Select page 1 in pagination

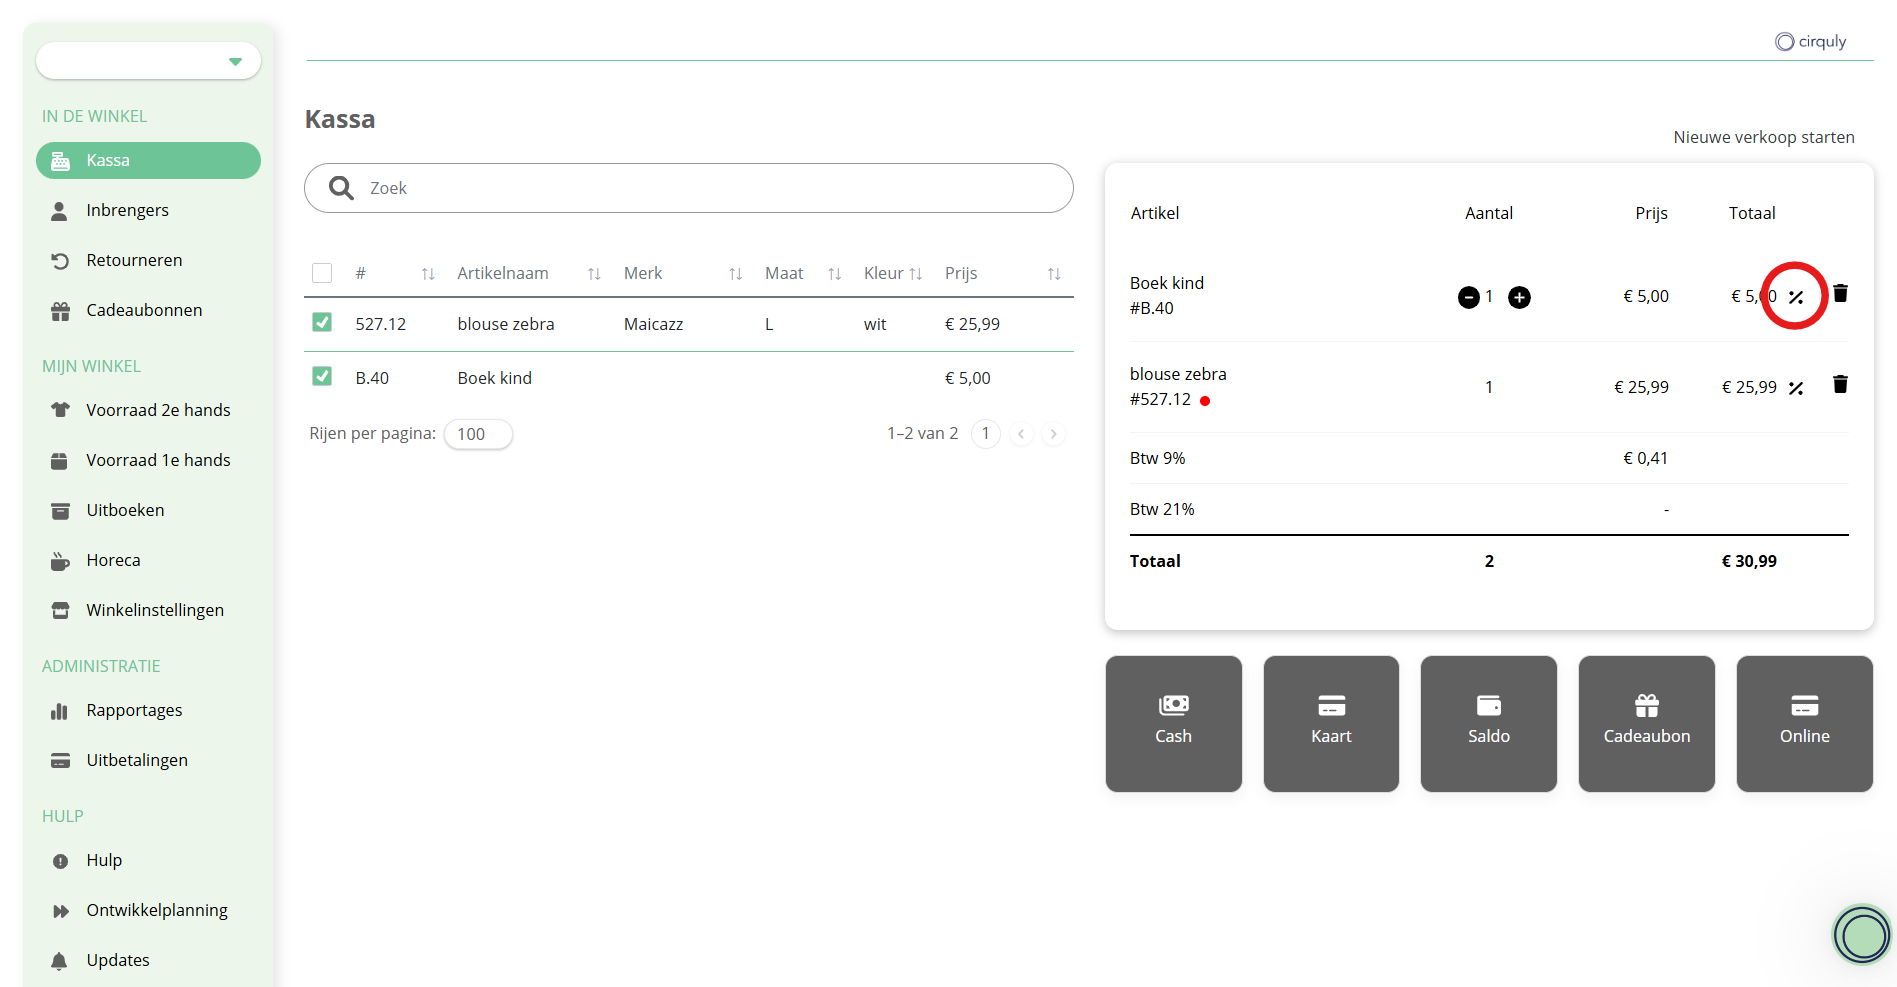[x=986, y=433]
